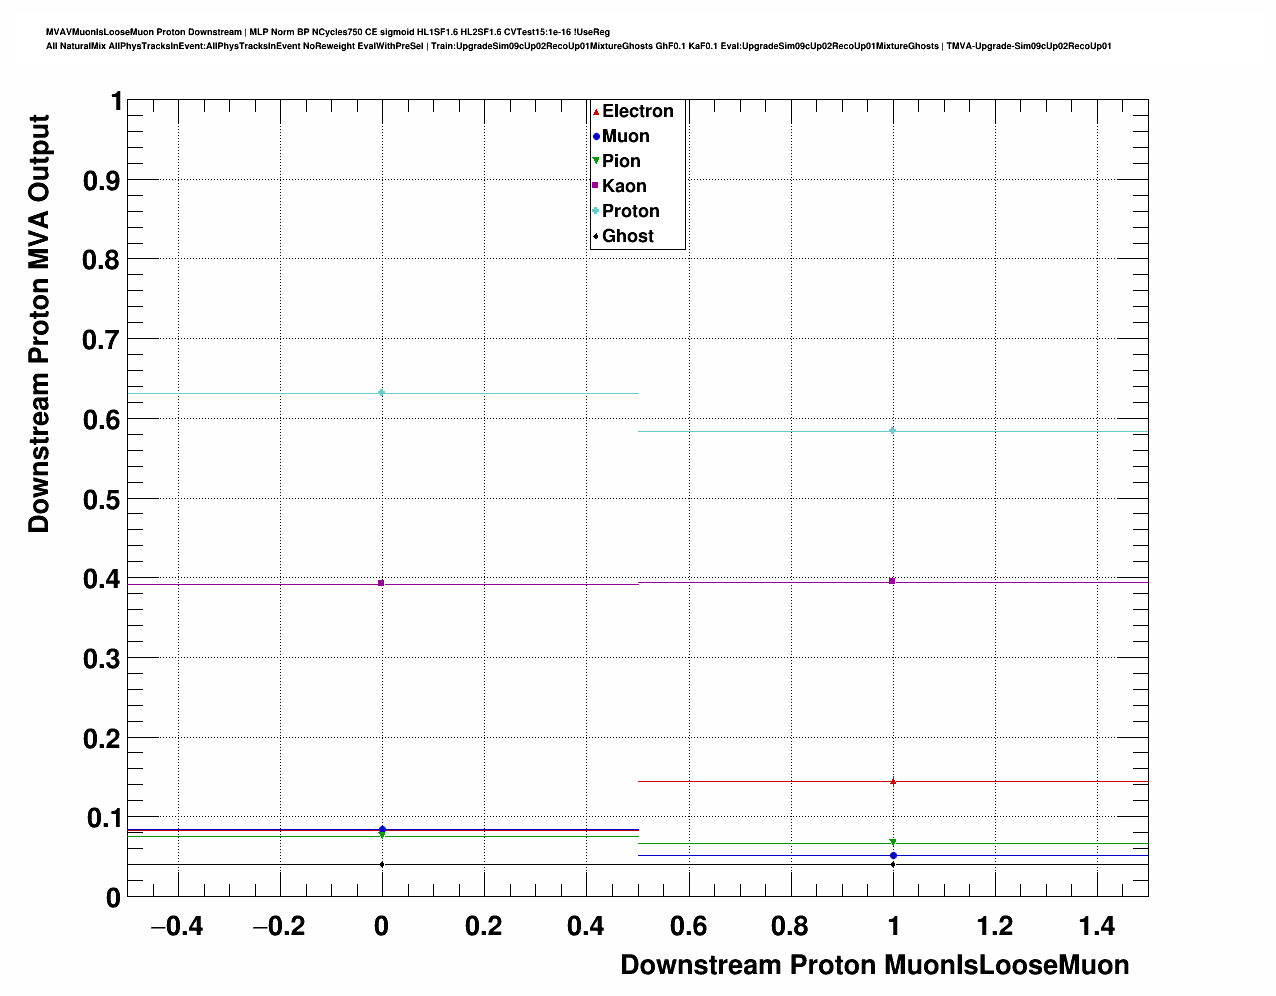Click the plot title line starting 'MVAVMuonIsLooseMuon'
Viewport: 1276px width, 996px height.
tap(328, 32)
